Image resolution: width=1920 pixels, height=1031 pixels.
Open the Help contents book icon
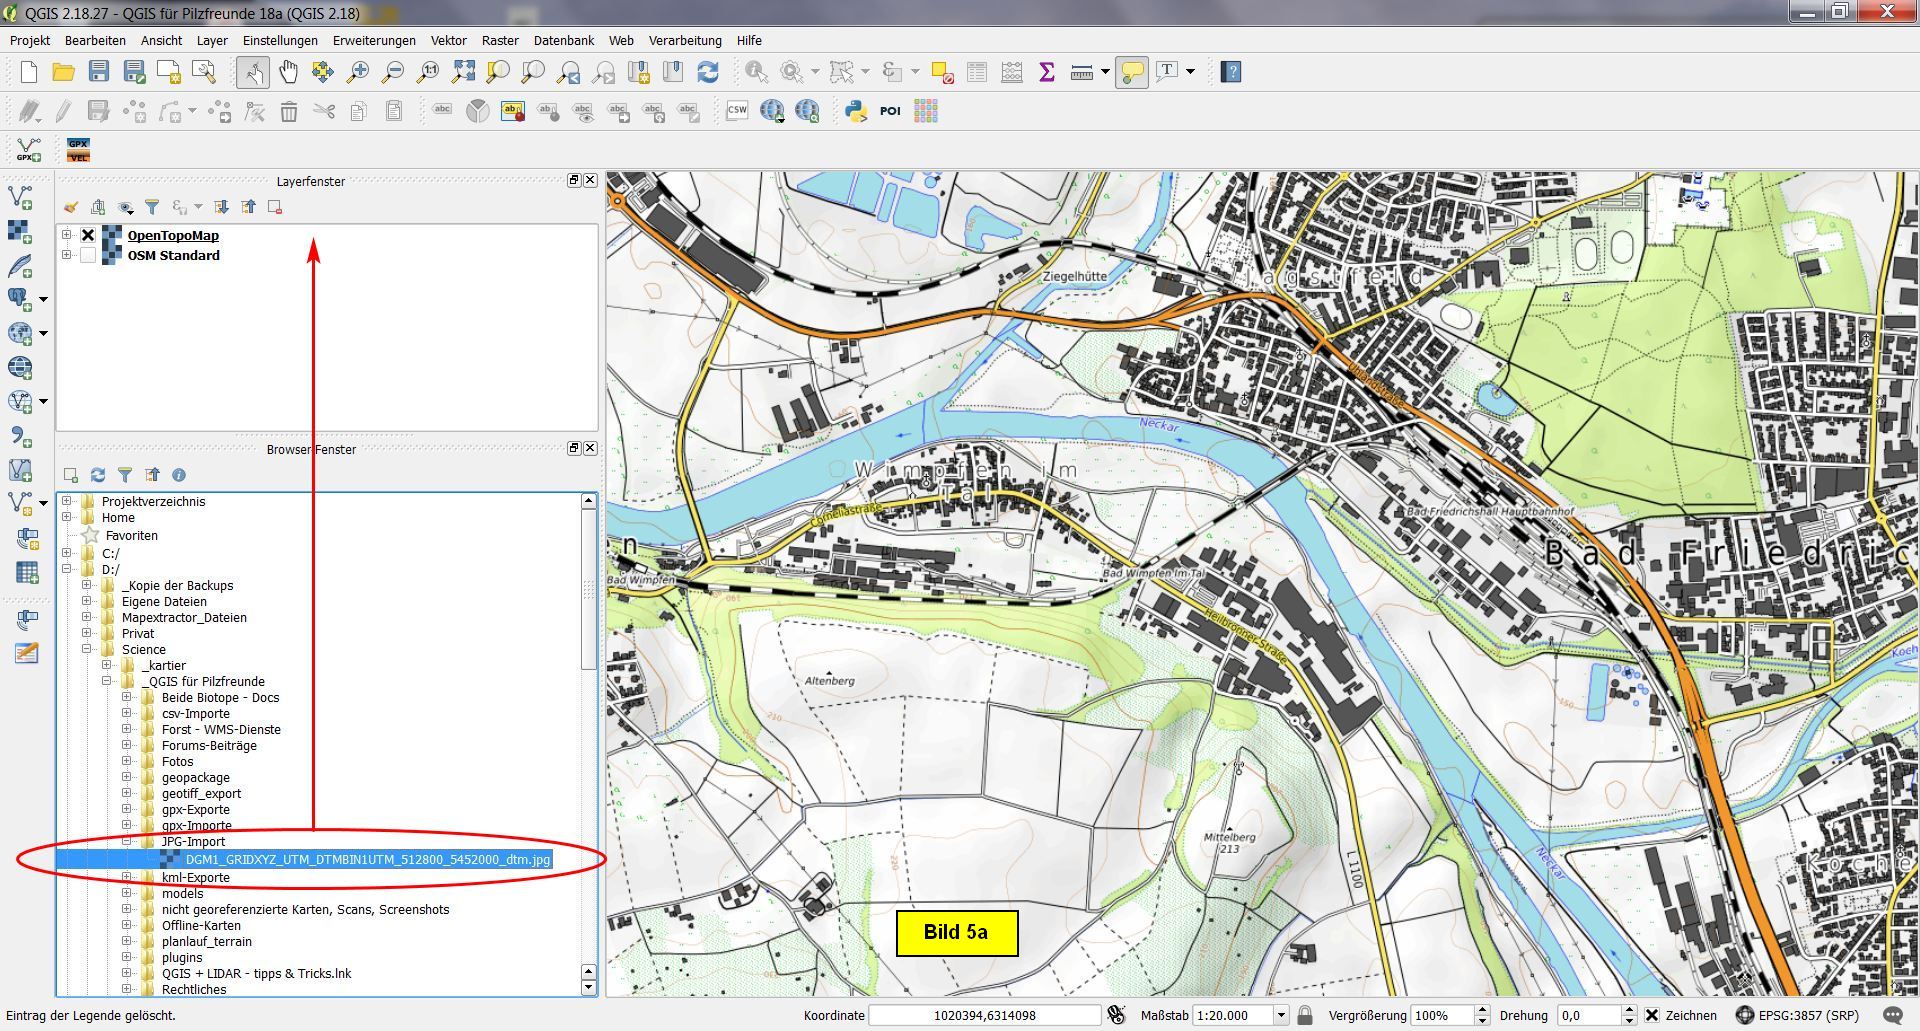pos(1231,72)
